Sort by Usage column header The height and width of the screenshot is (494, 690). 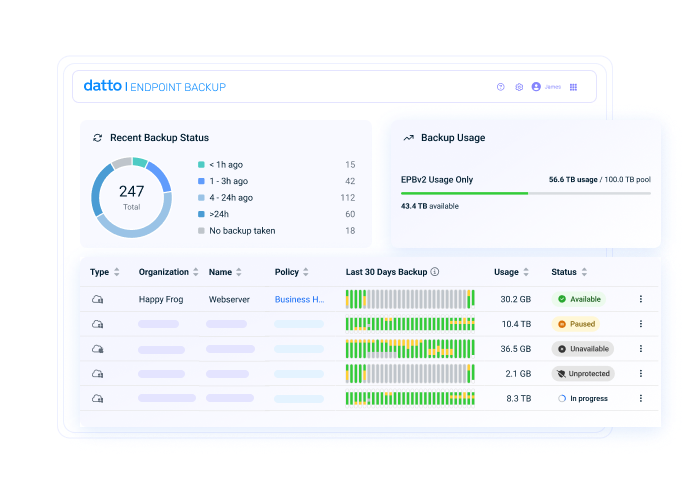525,272
